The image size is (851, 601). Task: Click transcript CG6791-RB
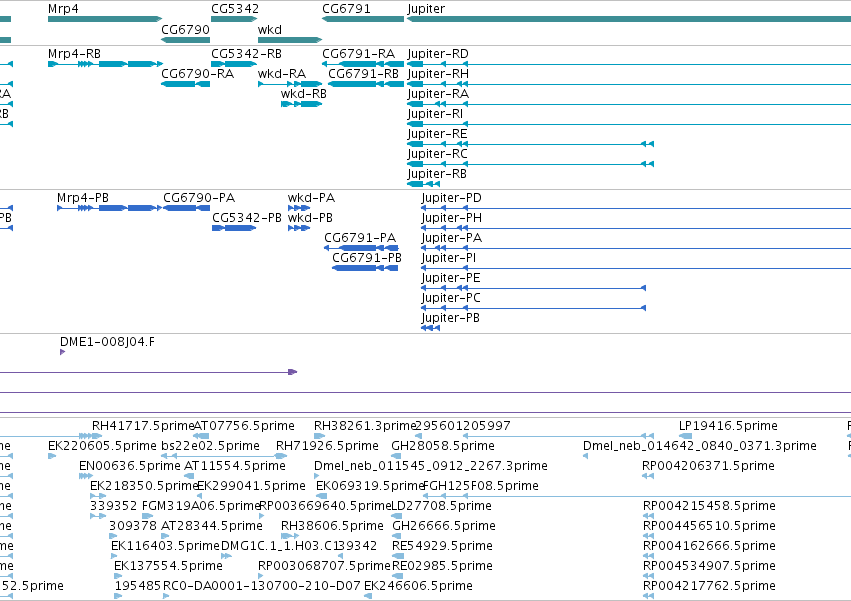click(364, 74)
